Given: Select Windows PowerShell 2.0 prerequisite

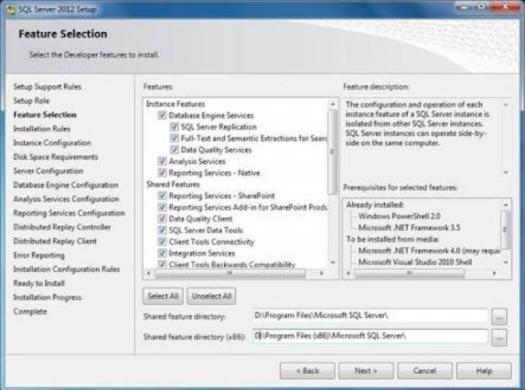Looking at the screenshot, I should (x=399, y=216).
